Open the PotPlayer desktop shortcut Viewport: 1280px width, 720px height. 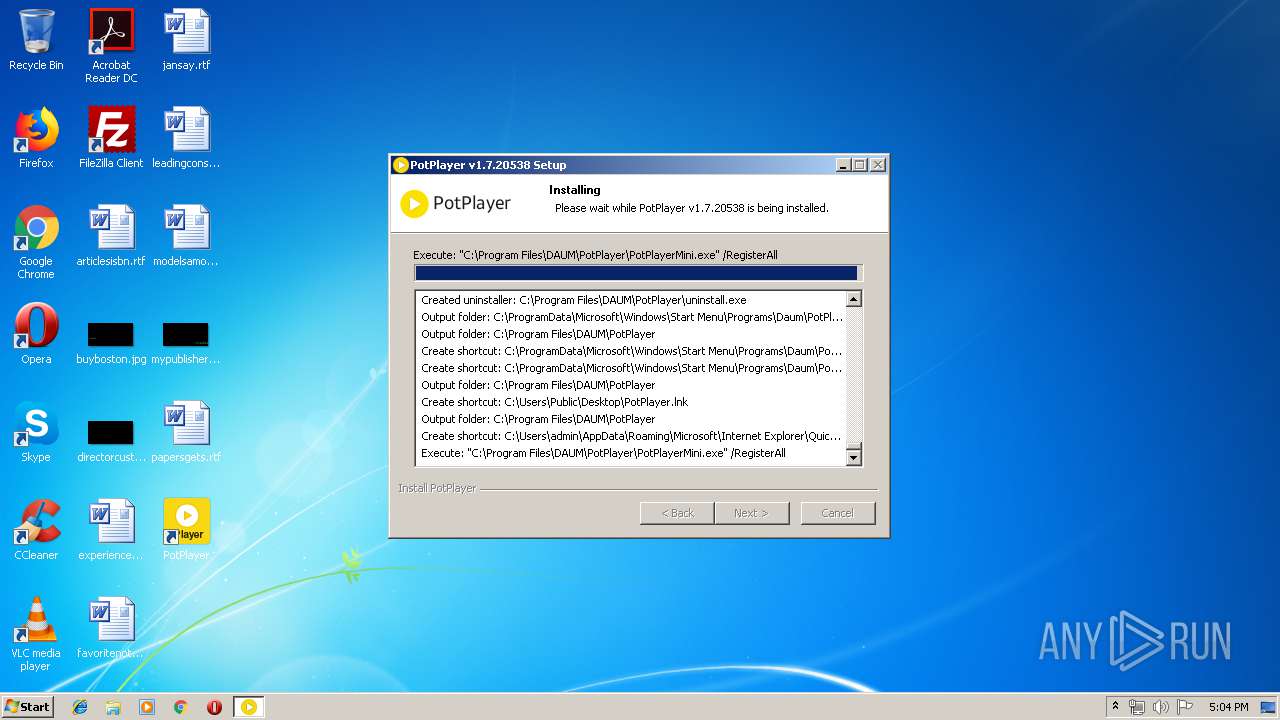click(x=186, y=530)
